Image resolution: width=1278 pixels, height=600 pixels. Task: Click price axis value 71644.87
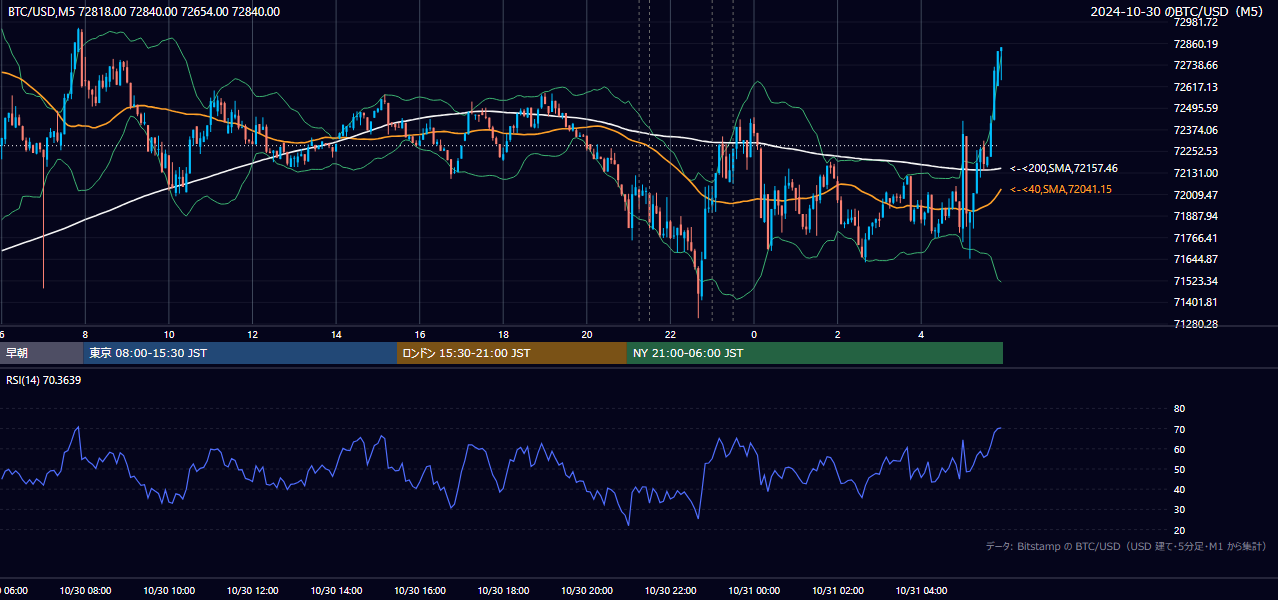[x=1196, y=259]
